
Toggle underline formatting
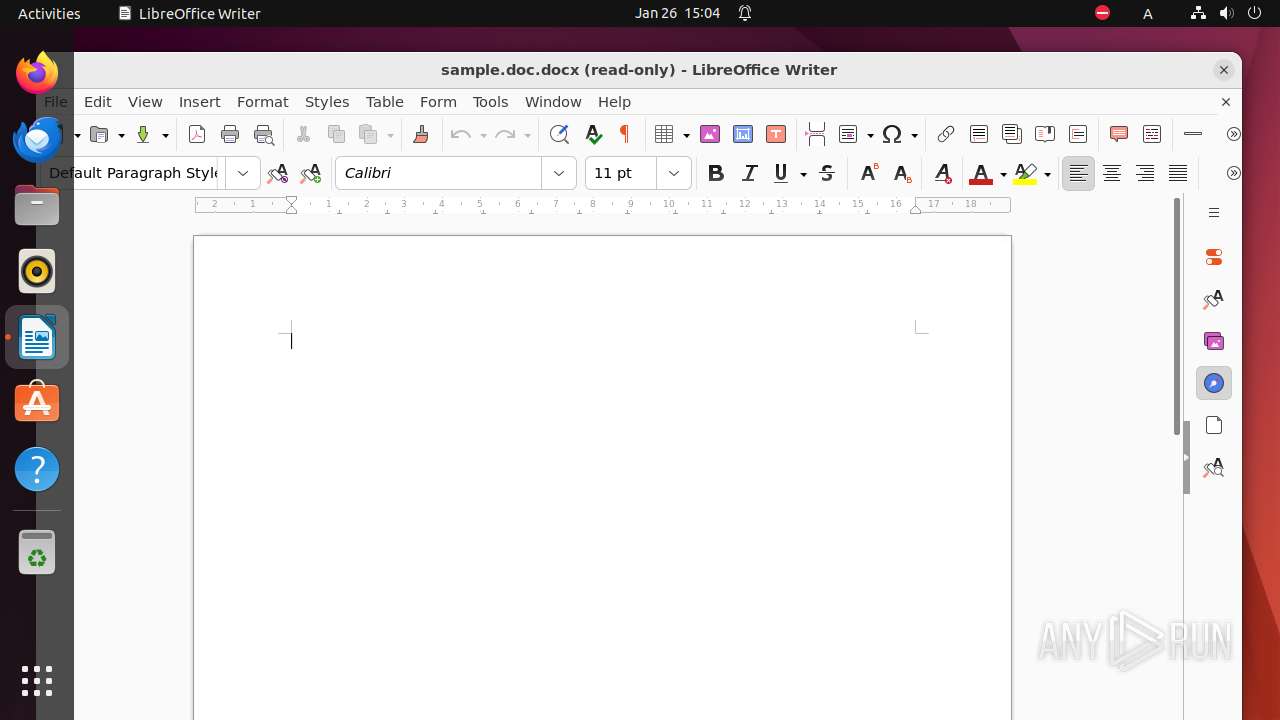781,173
